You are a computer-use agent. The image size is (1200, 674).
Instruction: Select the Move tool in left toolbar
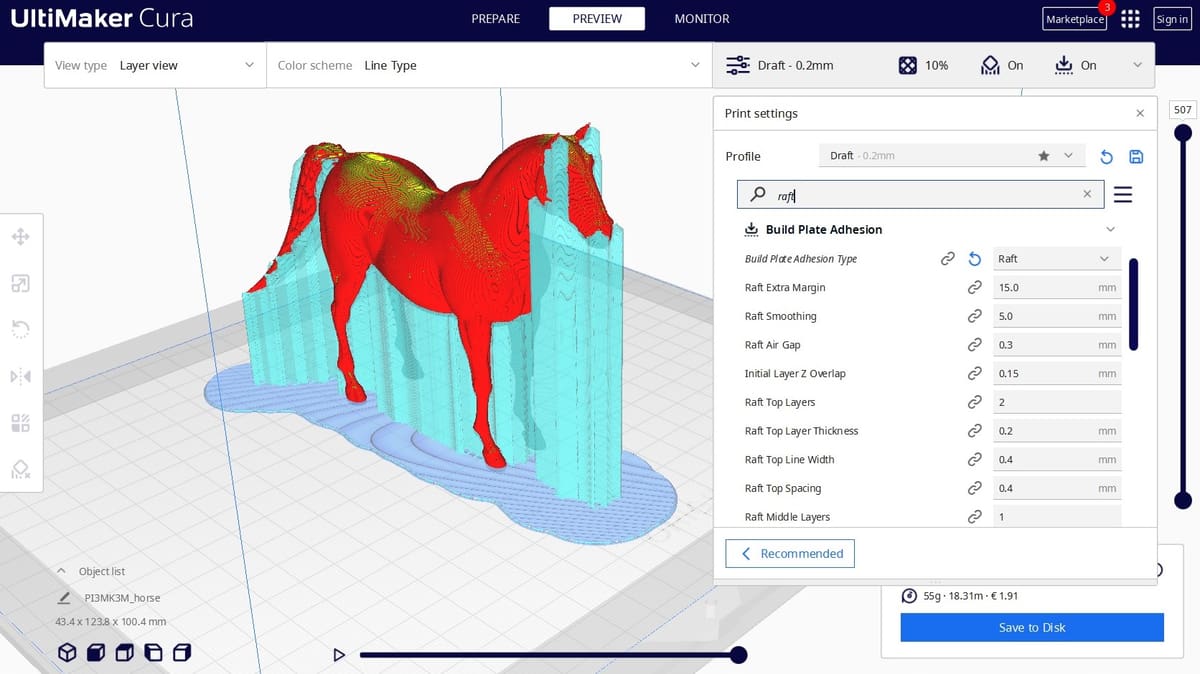[x=20, y=237]
